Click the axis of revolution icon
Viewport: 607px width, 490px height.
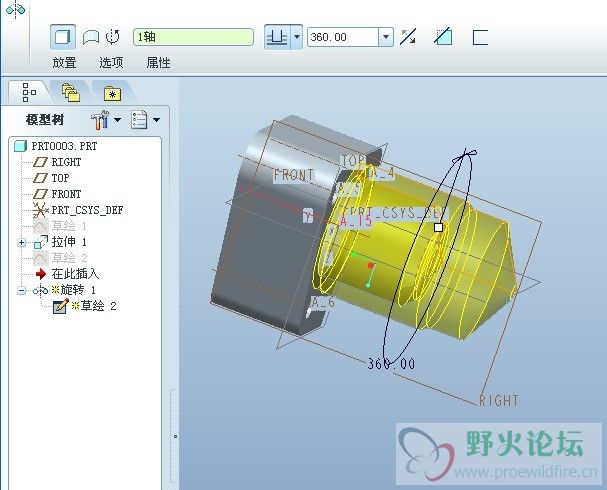113,37
